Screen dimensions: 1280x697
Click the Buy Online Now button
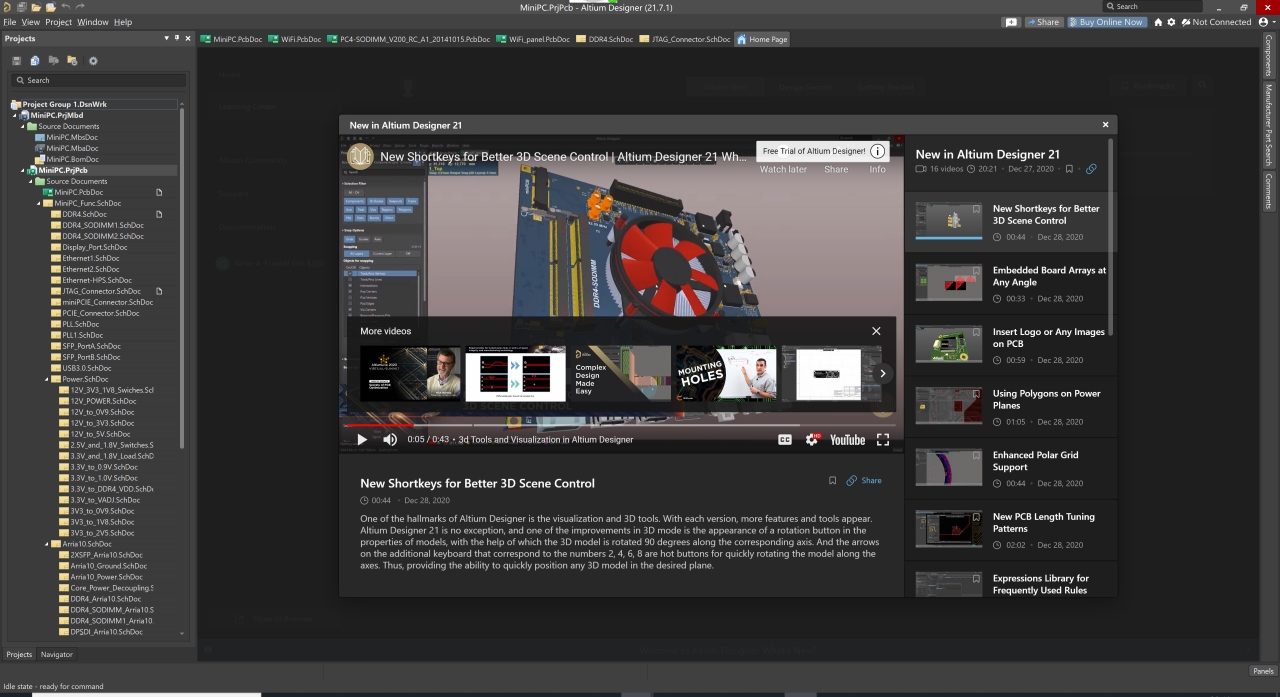pos(1107,21)
